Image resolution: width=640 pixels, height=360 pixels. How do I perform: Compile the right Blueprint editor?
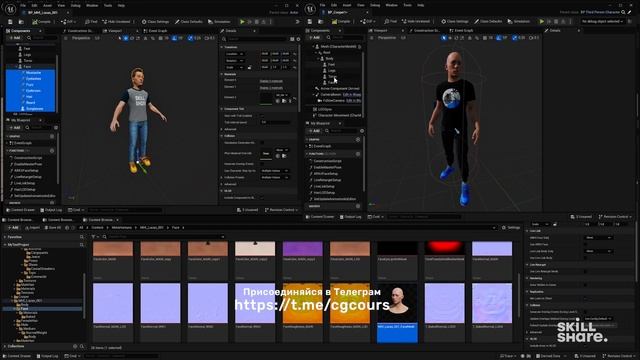[x=341, y=21]
